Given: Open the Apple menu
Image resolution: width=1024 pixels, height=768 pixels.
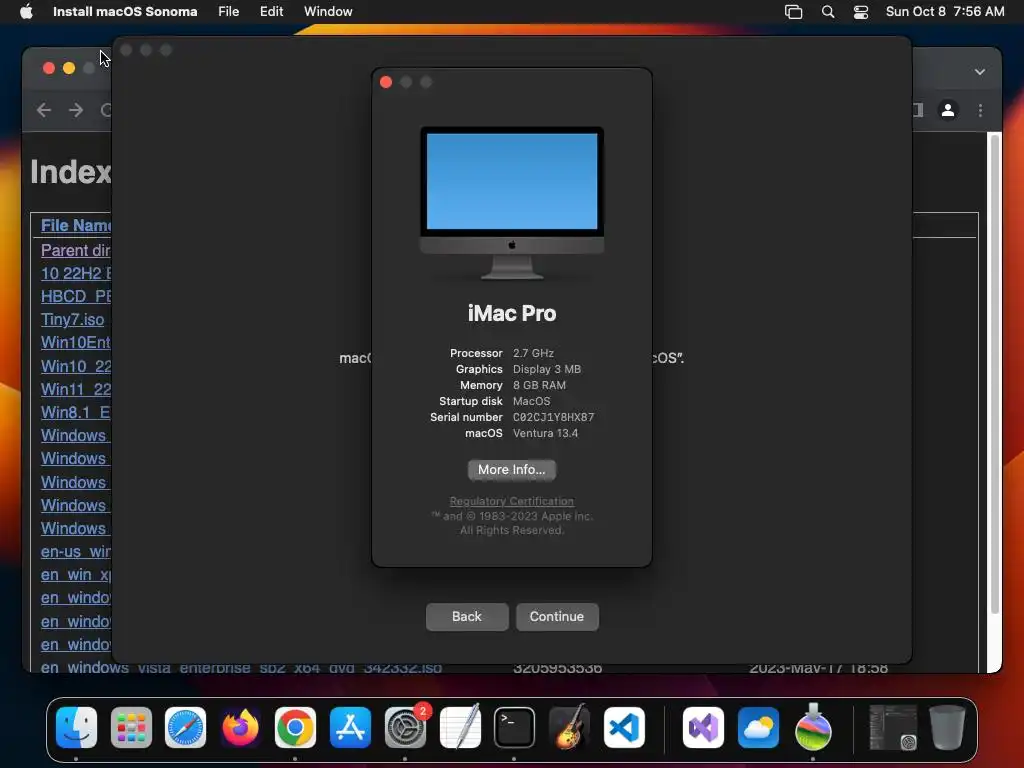Looking at the screenshot, I should pyautogui.click(x=26, y=11).
